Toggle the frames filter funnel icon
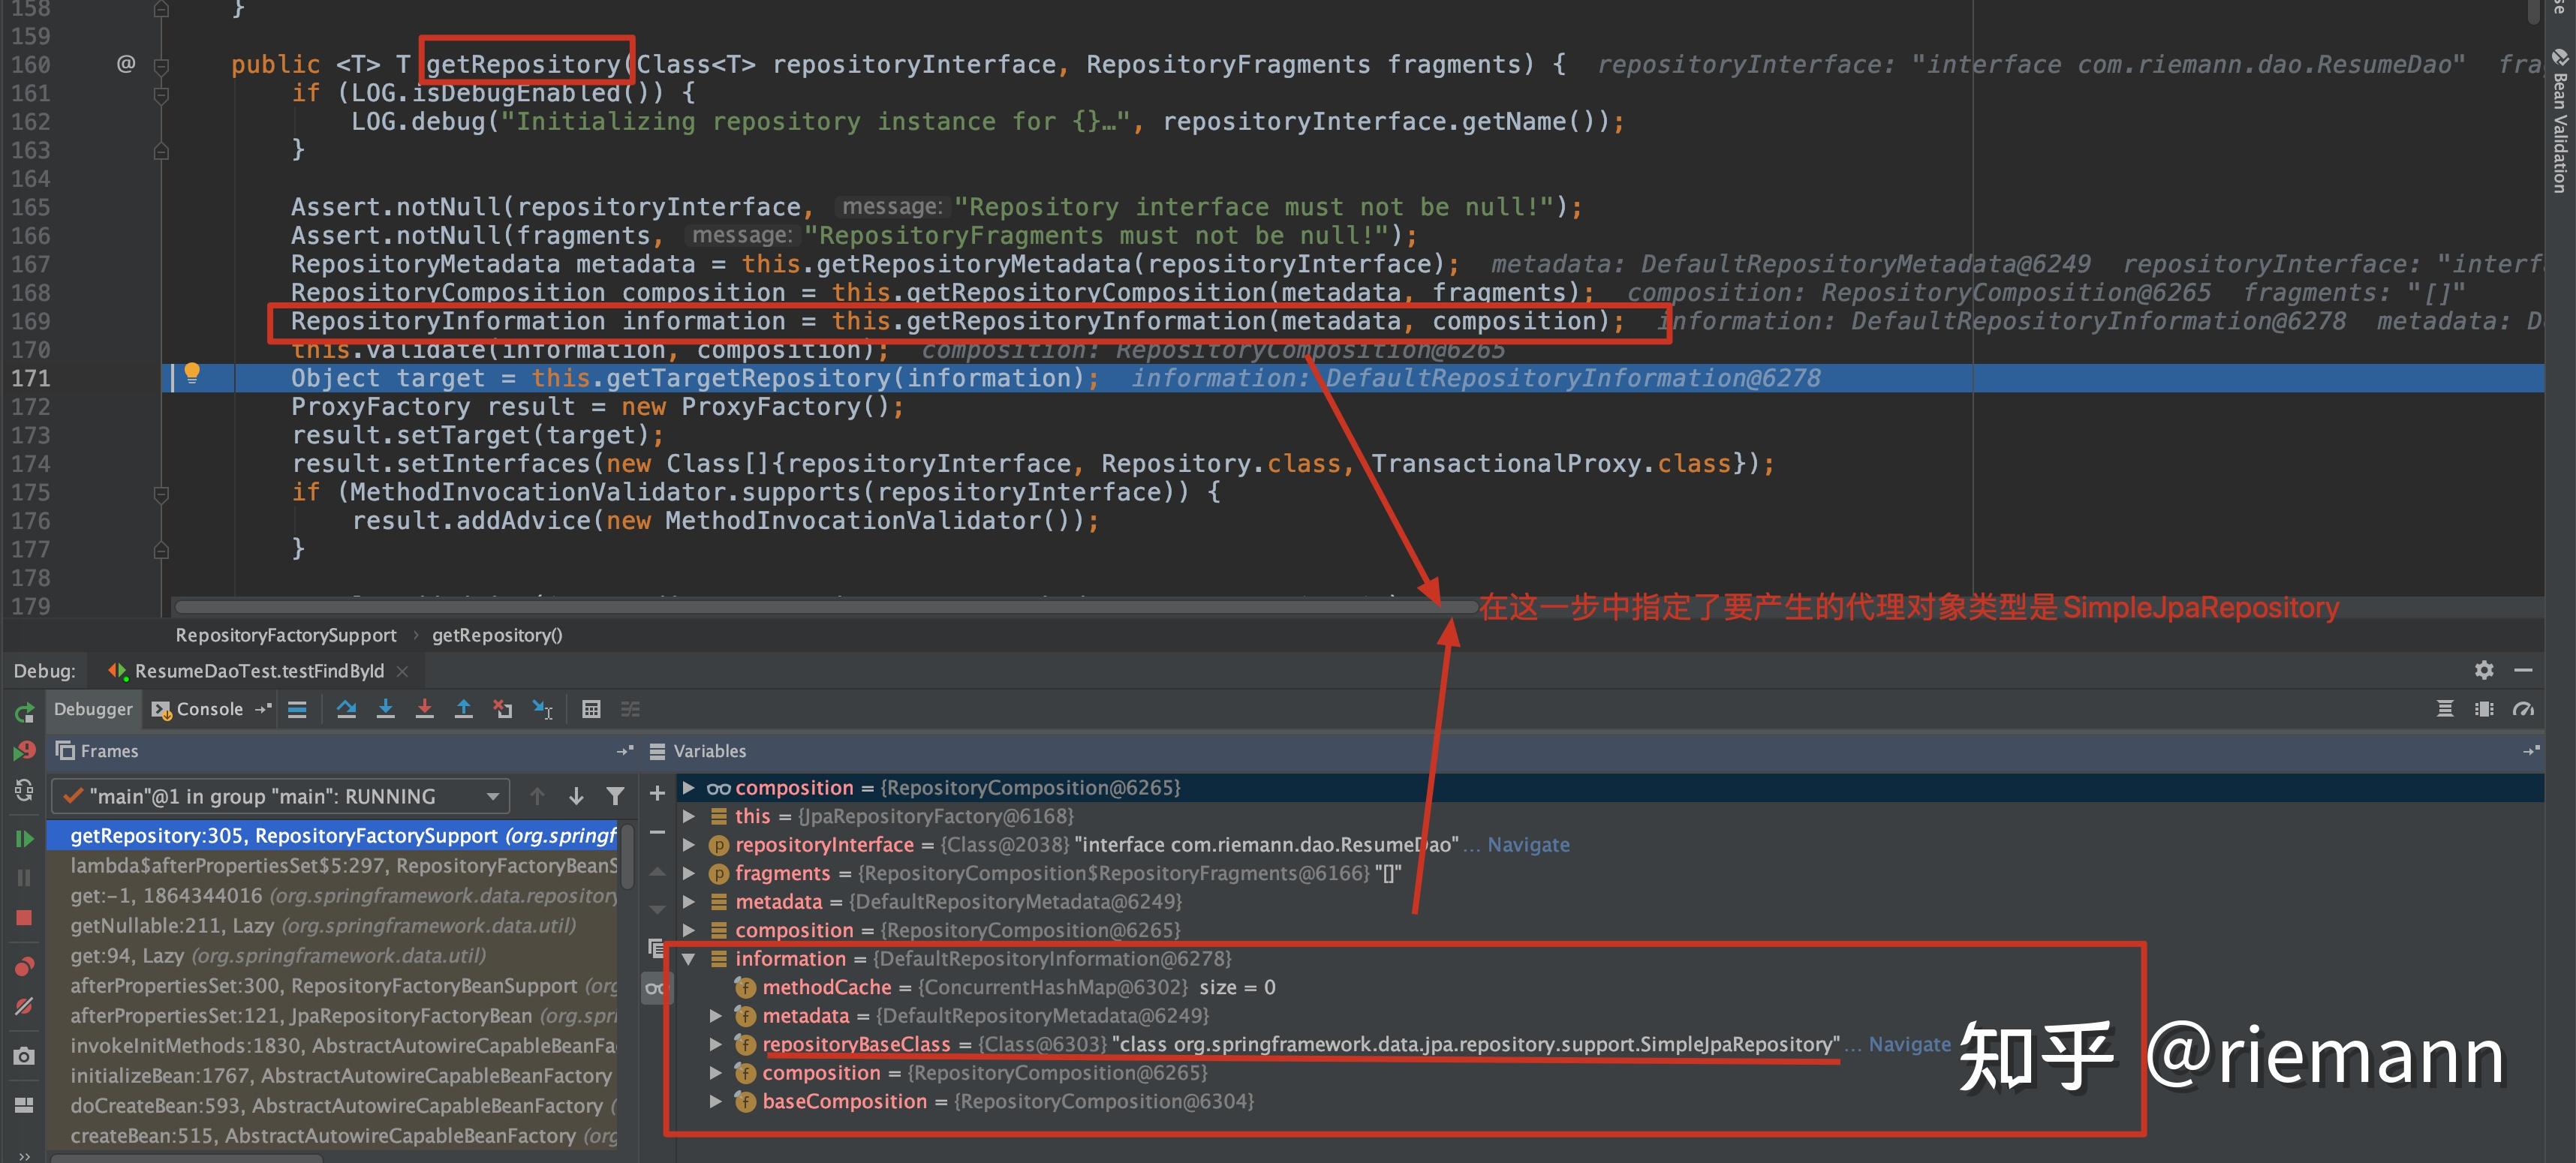Screen dimensions: 2576x1163 tap(615, 796)
